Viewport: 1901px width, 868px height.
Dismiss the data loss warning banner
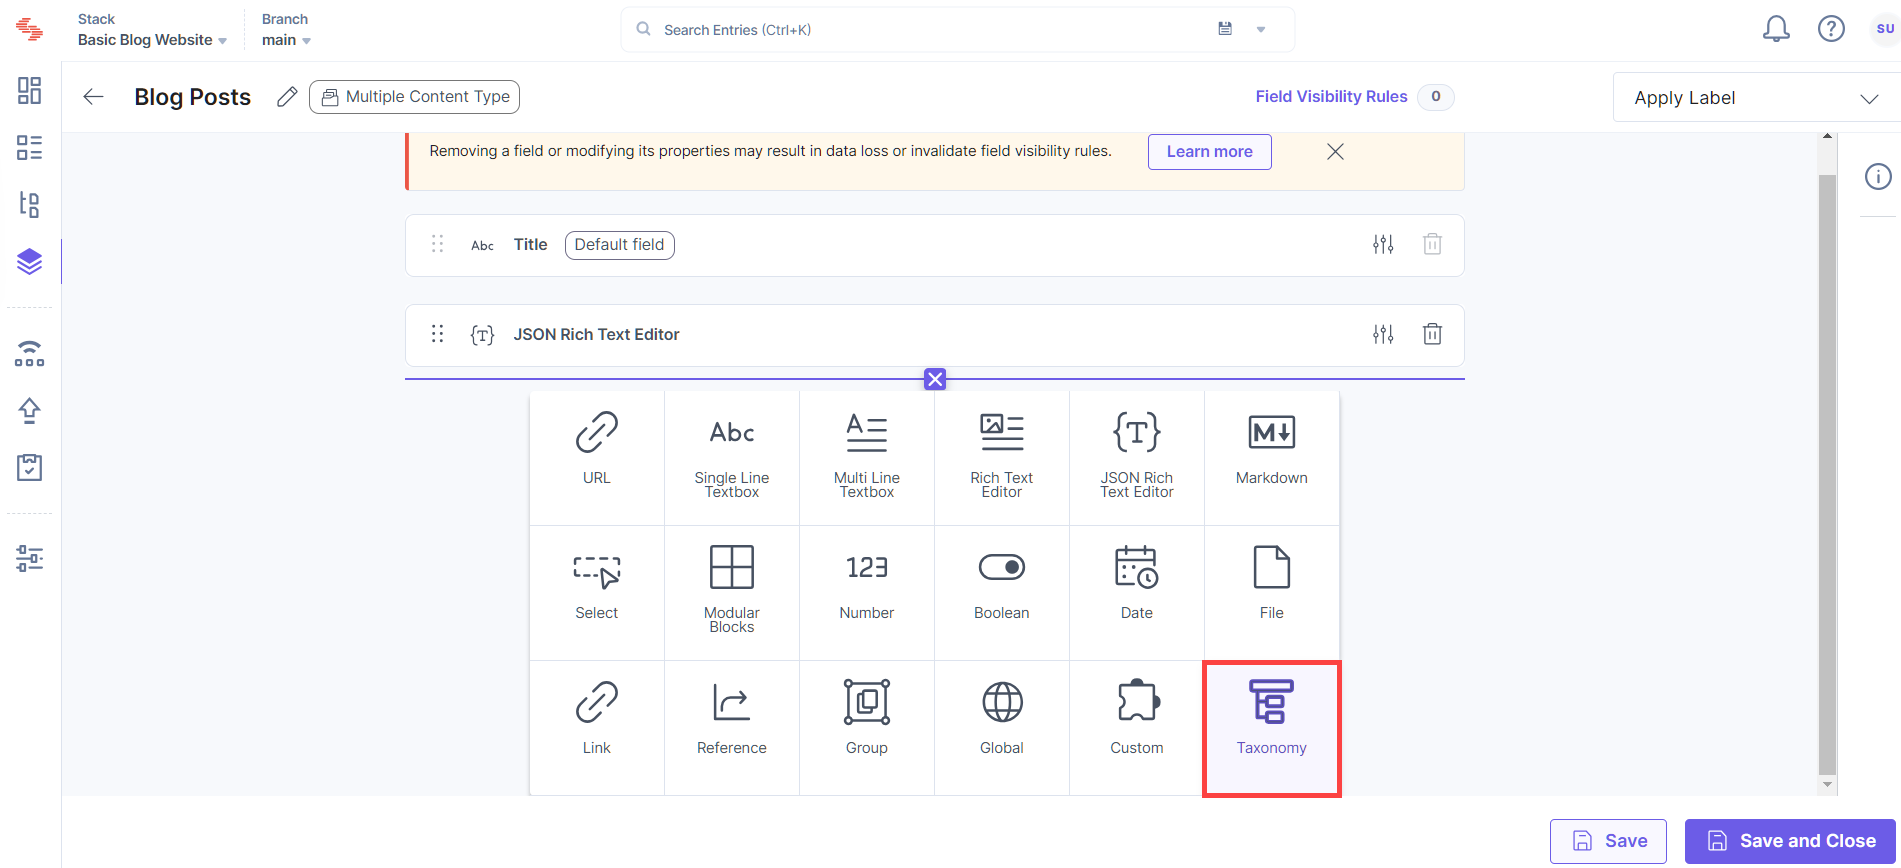tap(1335, 152)
